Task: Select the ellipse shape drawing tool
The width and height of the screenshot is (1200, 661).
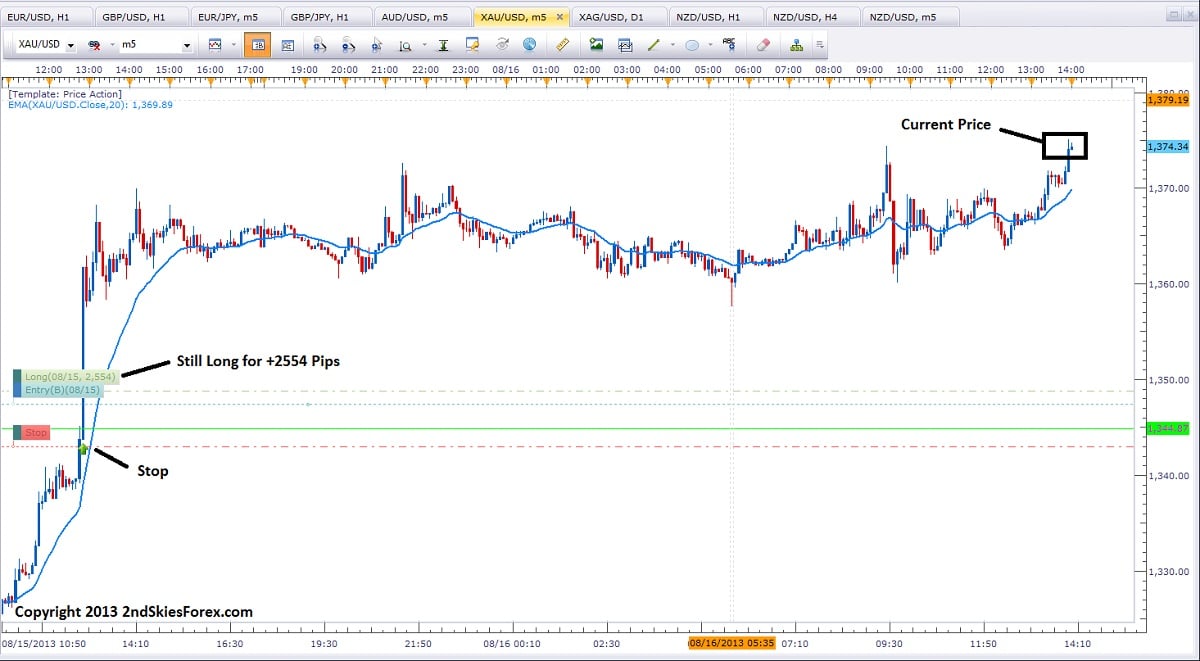Action: pyautogui.click(x=691, y=45)
